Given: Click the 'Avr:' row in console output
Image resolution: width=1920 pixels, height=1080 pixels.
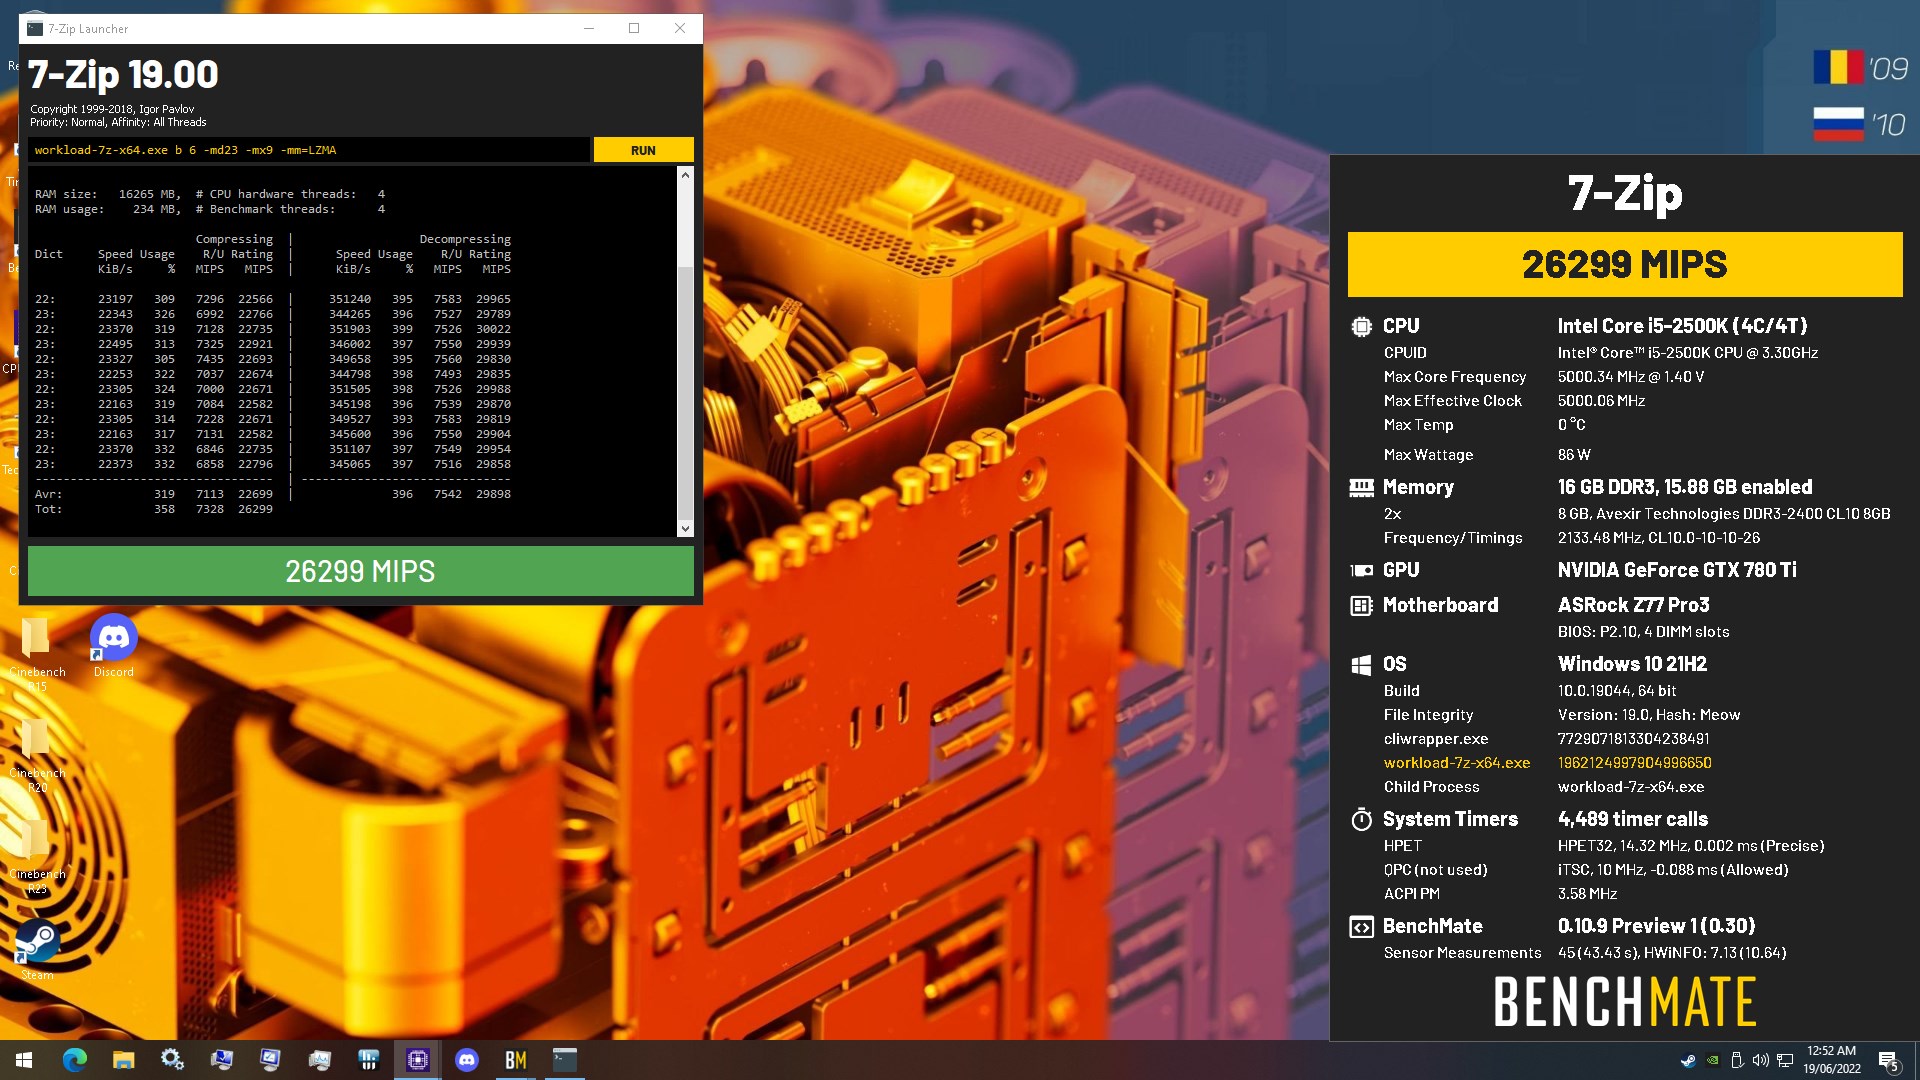Looking at the screenshot, I should click(x=273, y=494).
